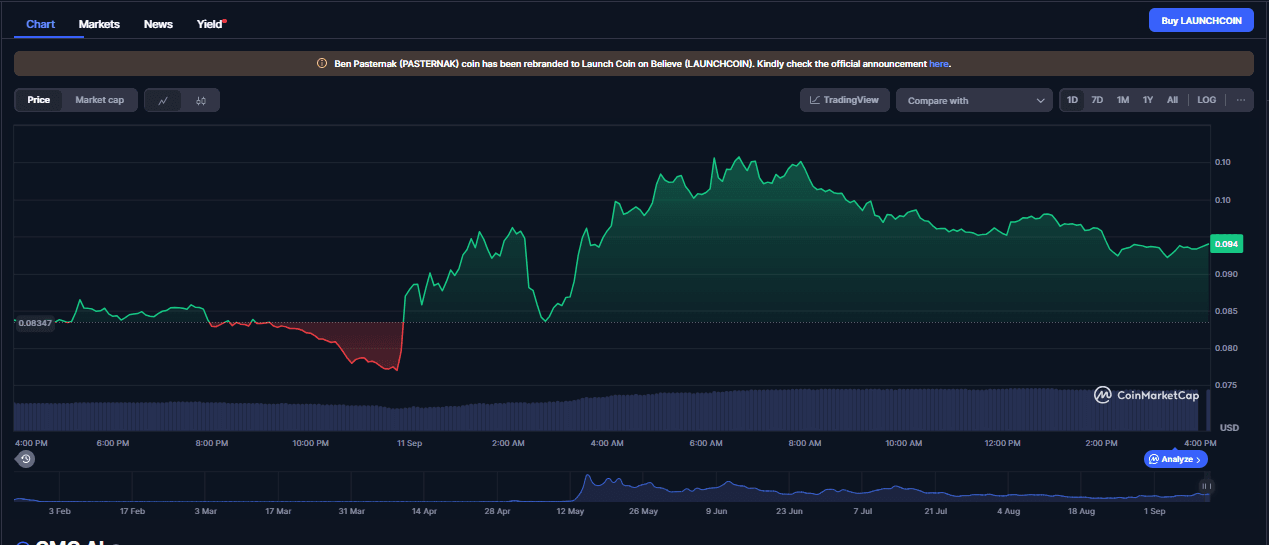1269x545 pixels.
Task: Click the 3 Feb date on range navigator
Action: point(60,511)
